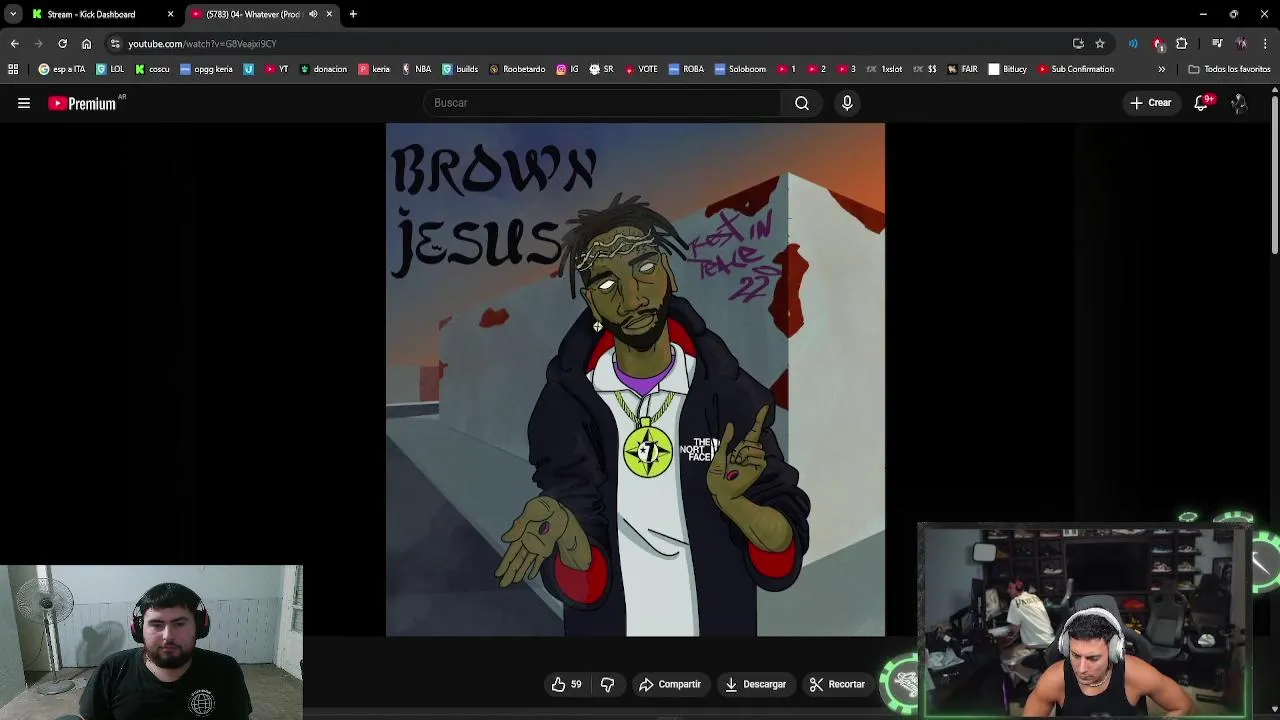Click the red extension icon in toolbar
Viewport: 1280px width, 720px height.
pos(1158,44)
